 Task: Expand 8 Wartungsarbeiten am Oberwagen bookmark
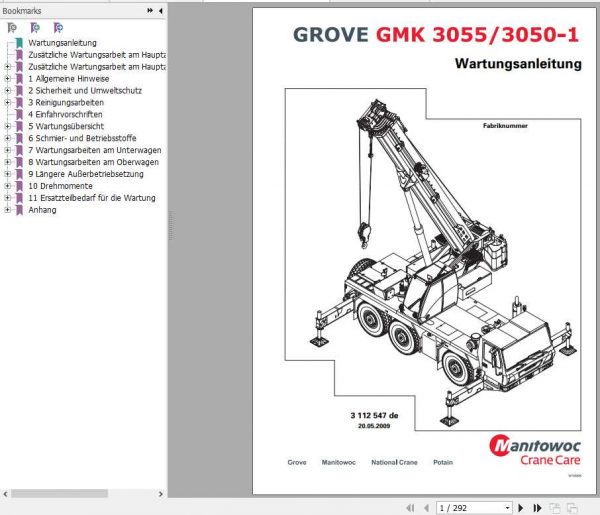7,162
